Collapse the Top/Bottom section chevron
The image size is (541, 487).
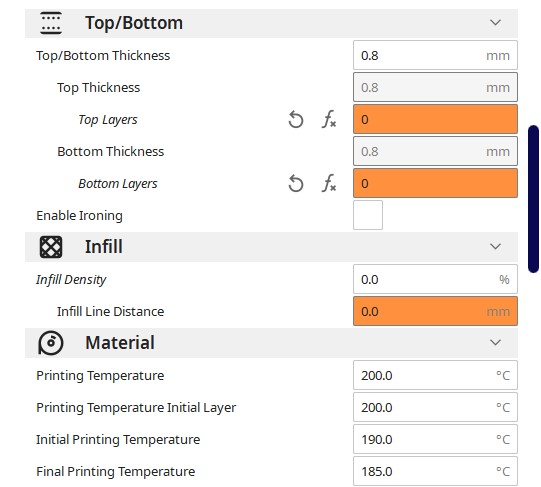pos(495,23)
